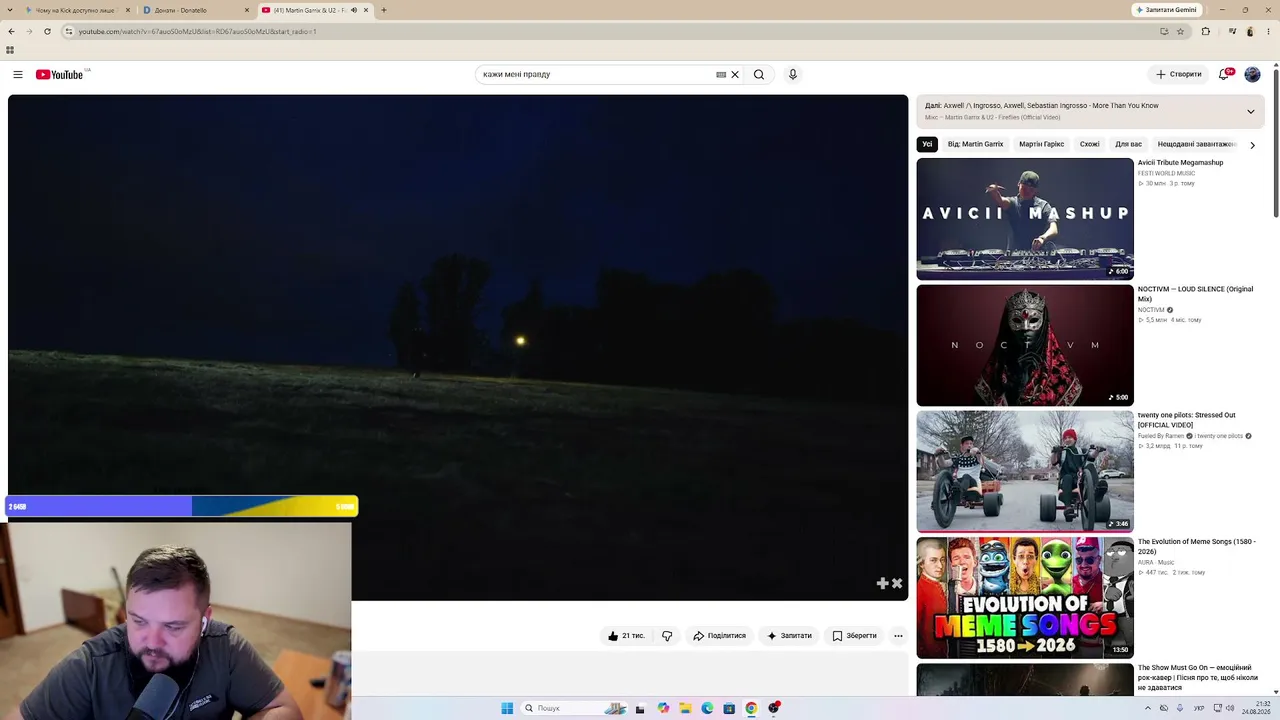Open the on-screen keyboard in the search box
Screen dimensions: 1280x720
[721, 74]
